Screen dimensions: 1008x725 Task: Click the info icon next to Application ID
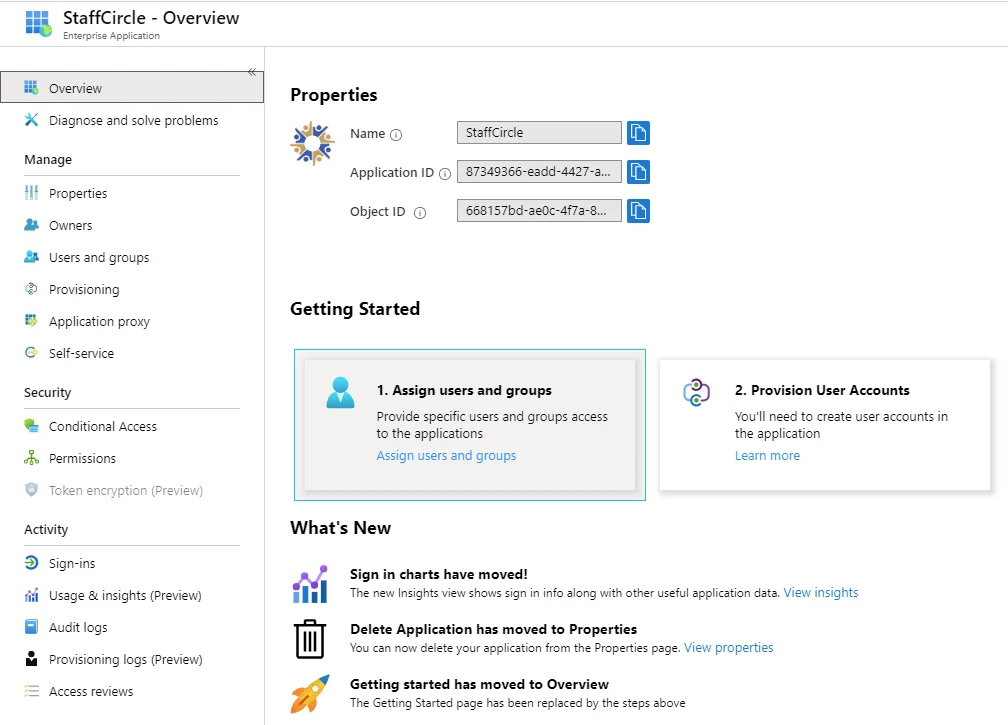pos(445,174)
